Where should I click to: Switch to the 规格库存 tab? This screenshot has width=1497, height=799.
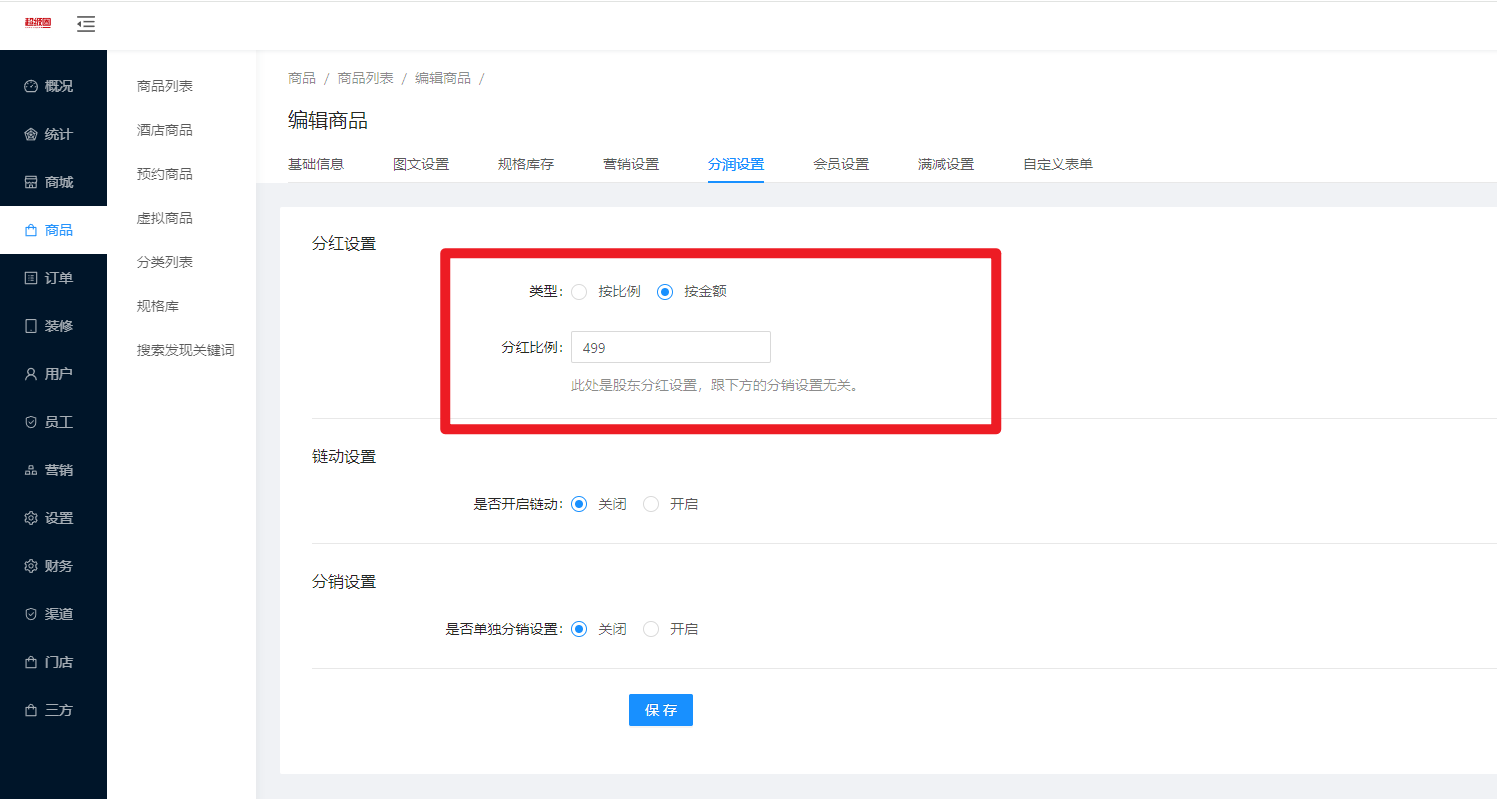click(526, 164)
